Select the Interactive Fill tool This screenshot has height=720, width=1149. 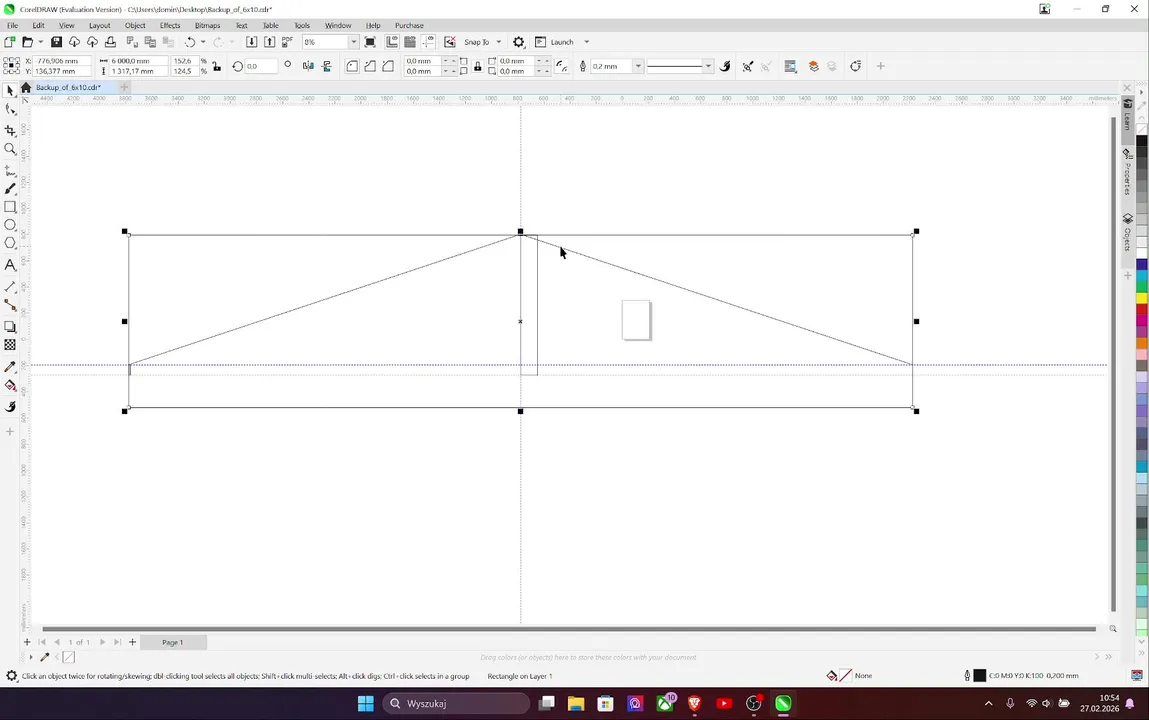[x=10, y=386]
